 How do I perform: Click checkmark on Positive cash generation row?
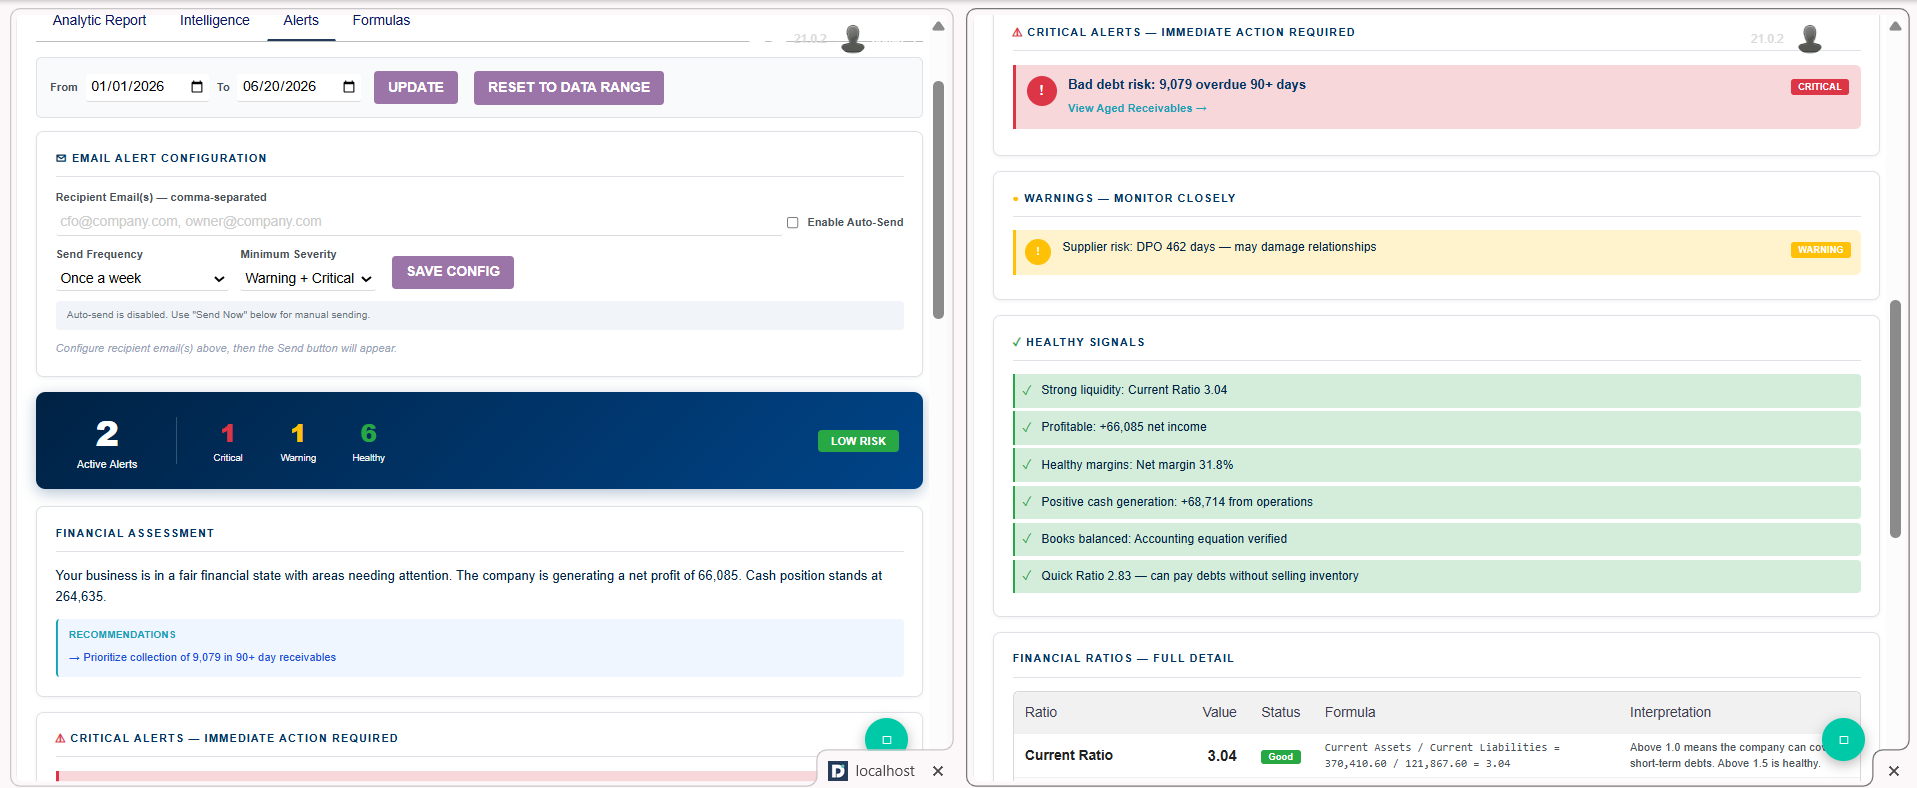tap(1027, 502)
